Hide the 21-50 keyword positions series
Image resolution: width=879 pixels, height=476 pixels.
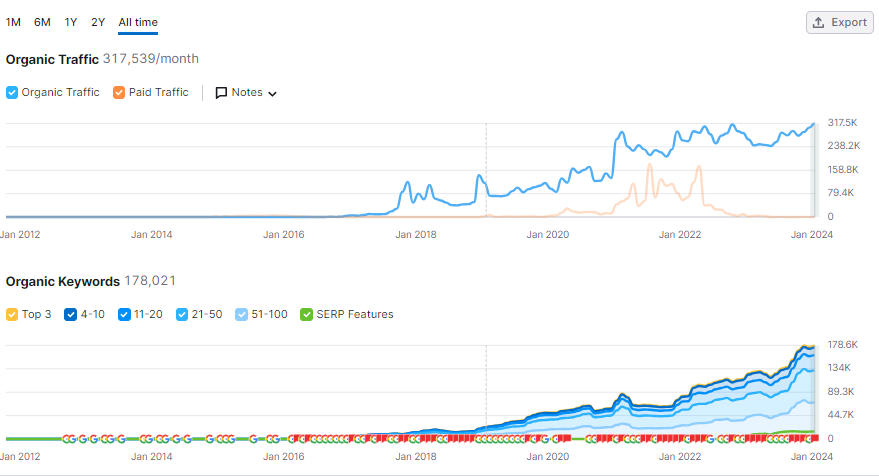point(181,315)
